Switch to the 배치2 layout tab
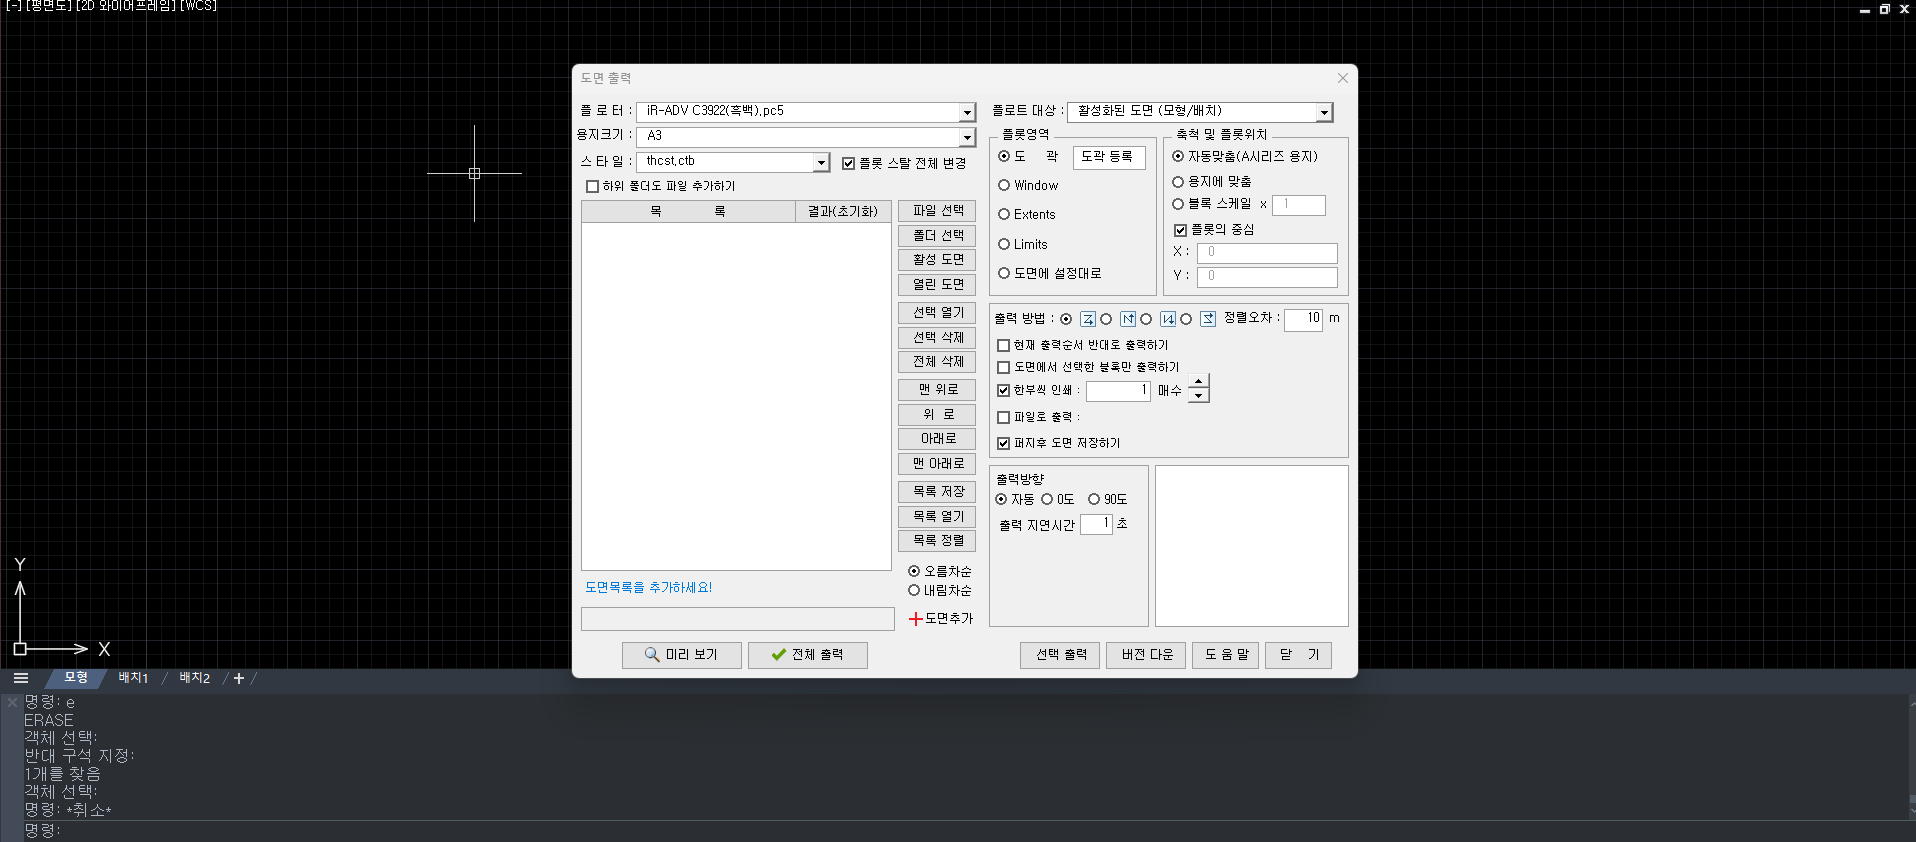This screenshot has width=1916, height=842. 195,678
